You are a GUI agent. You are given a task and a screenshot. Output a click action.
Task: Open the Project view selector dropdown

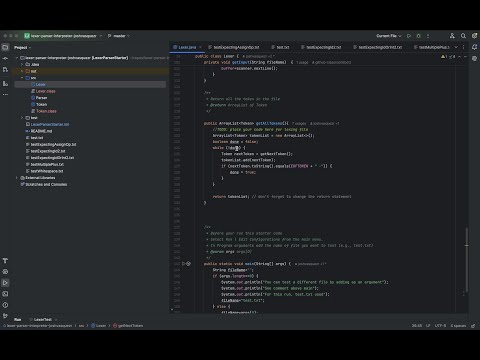coord(22,47)
